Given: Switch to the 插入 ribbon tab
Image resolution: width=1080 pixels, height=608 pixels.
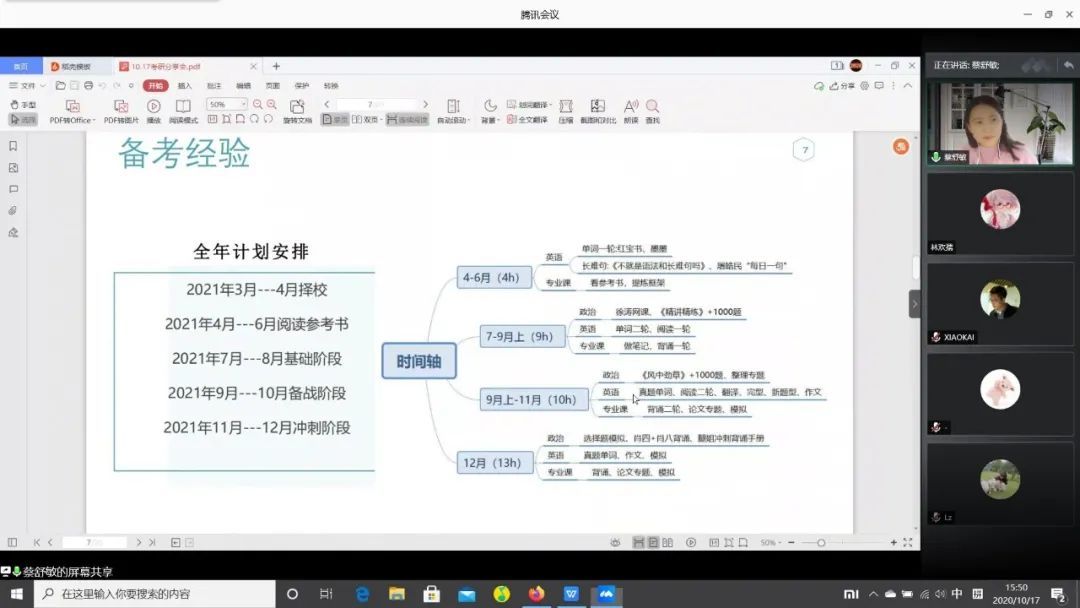Looking at the screenshot, I should (185, 86).
